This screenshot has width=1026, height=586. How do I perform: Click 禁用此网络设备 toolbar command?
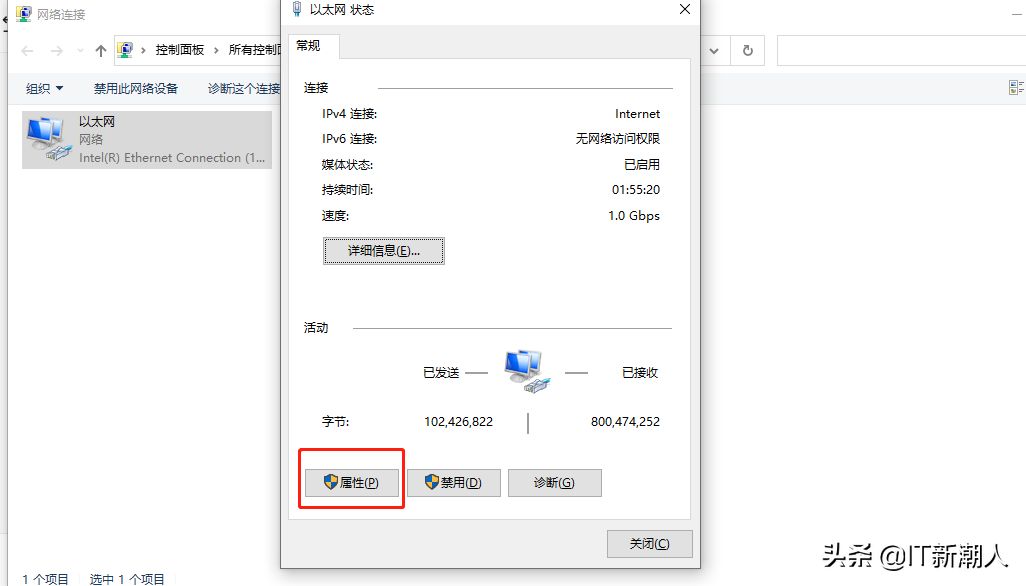click(x=135, y=88)
